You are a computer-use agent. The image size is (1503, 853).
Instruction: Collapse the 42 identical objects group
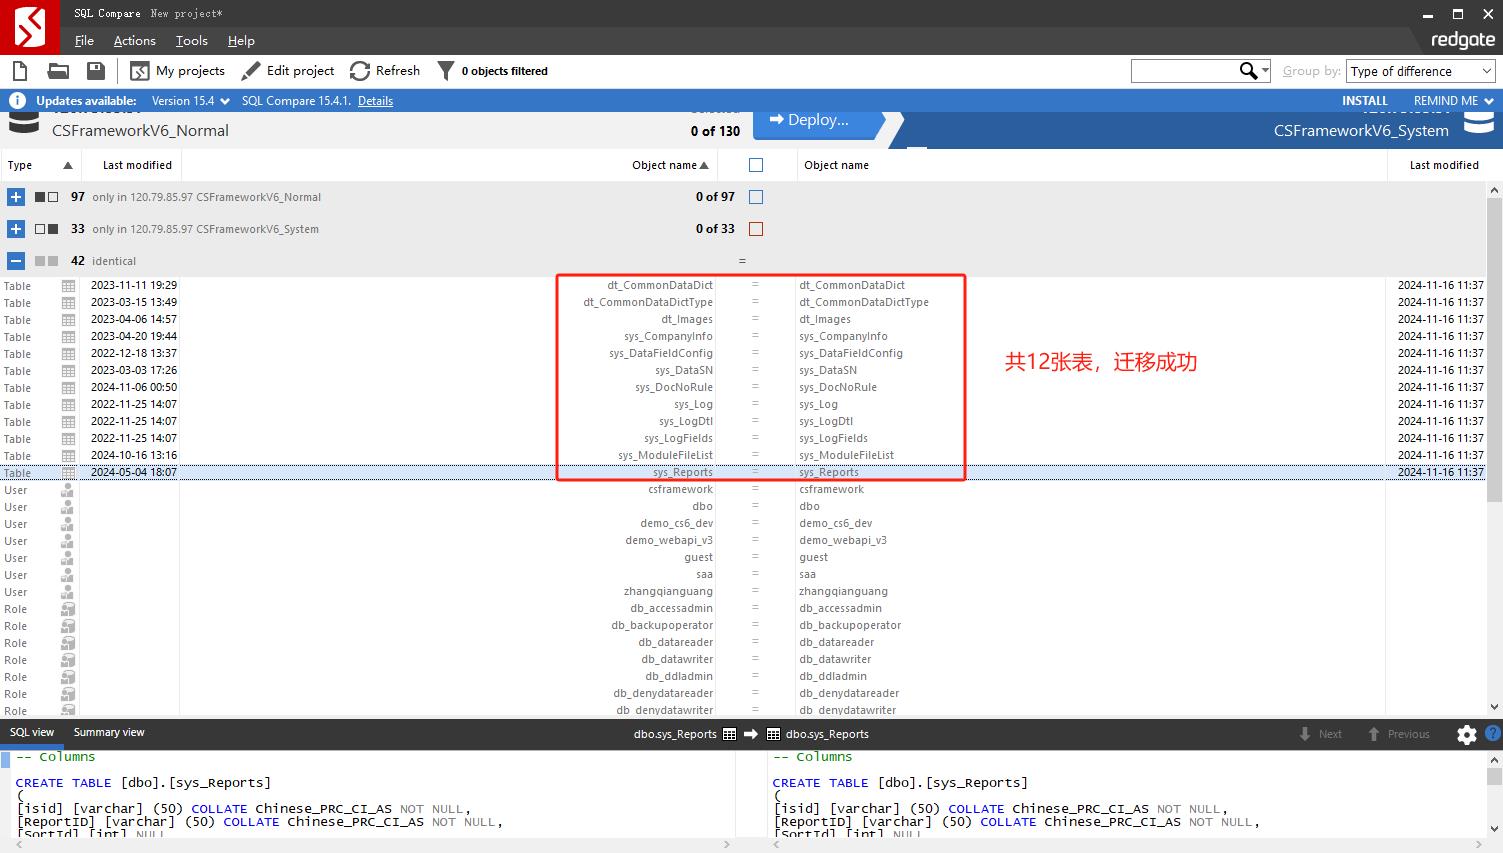[x=16, y=261]
